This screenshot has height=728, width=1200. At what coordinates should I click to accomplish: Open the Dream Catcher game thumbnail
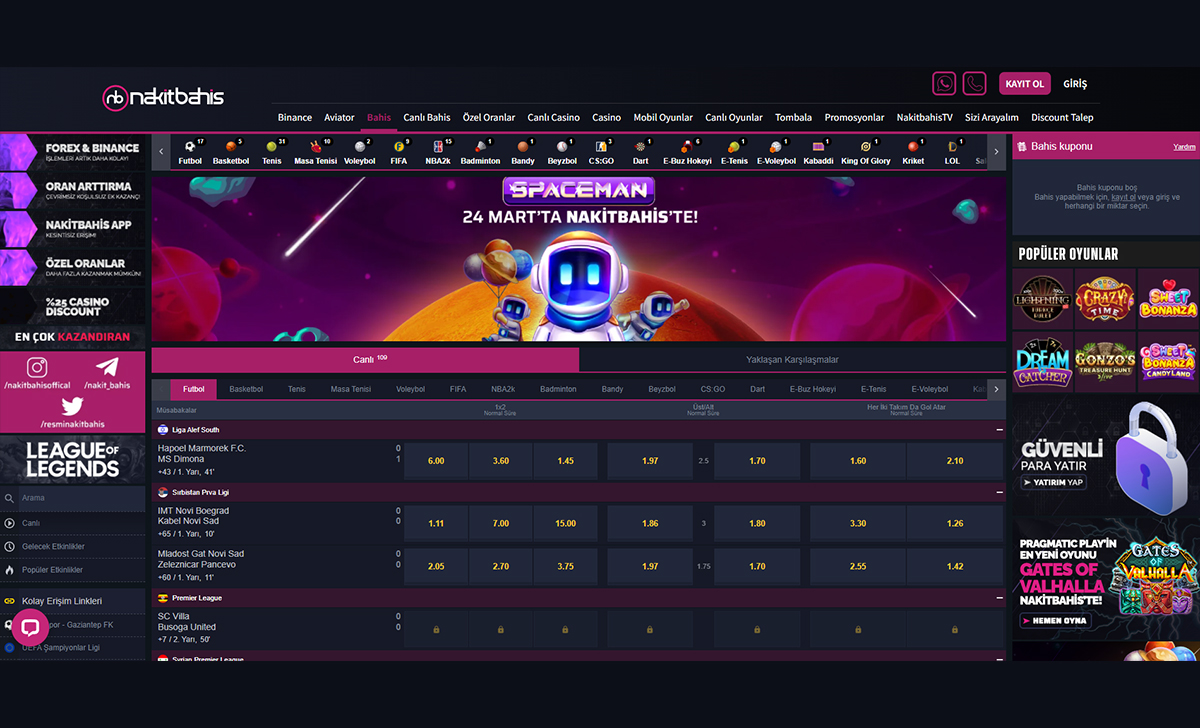(x=1043, y=360)
